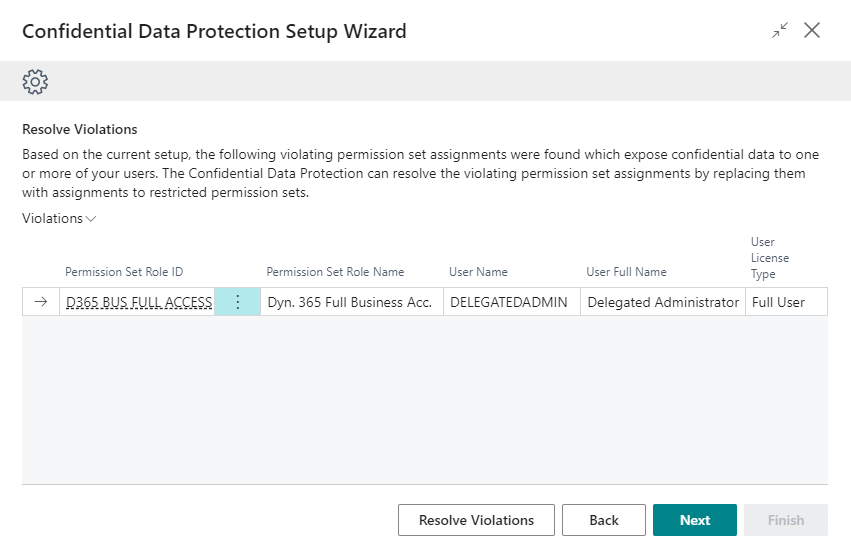Open the three-dot row options menu

click(237, 302)
